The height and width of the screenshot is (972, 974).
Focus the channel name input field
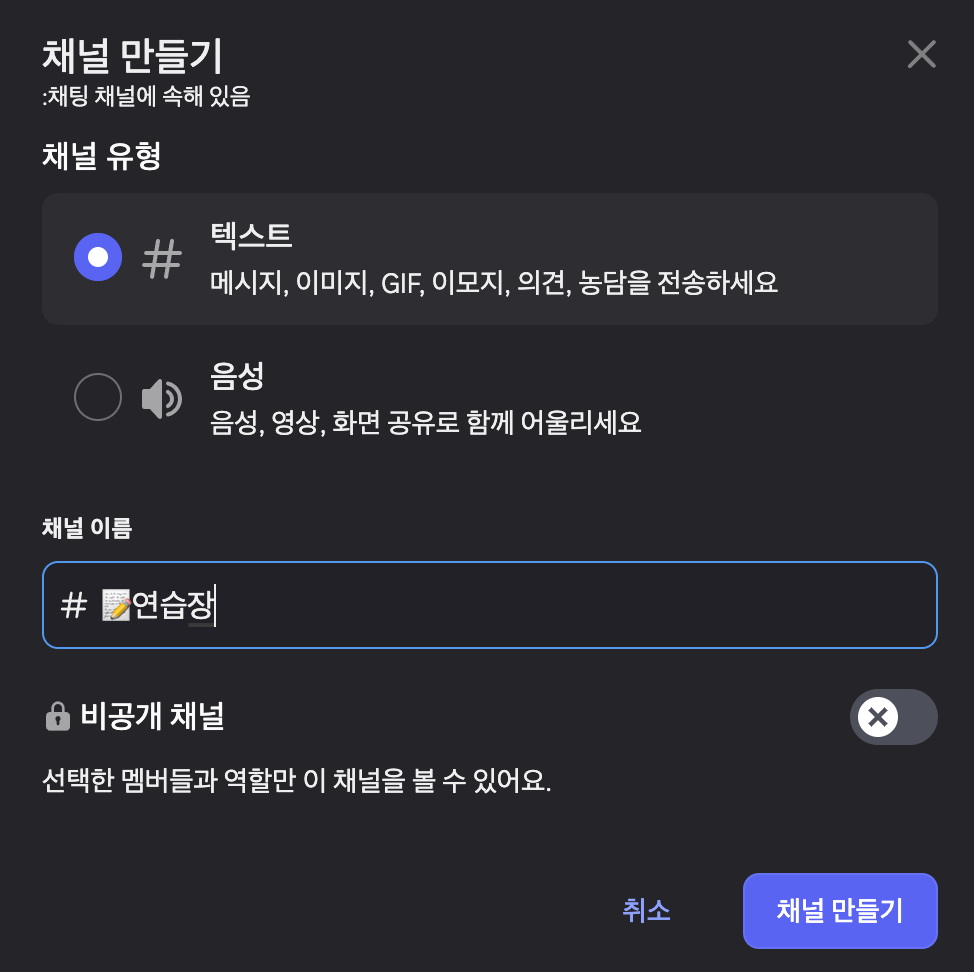[490, 604]
